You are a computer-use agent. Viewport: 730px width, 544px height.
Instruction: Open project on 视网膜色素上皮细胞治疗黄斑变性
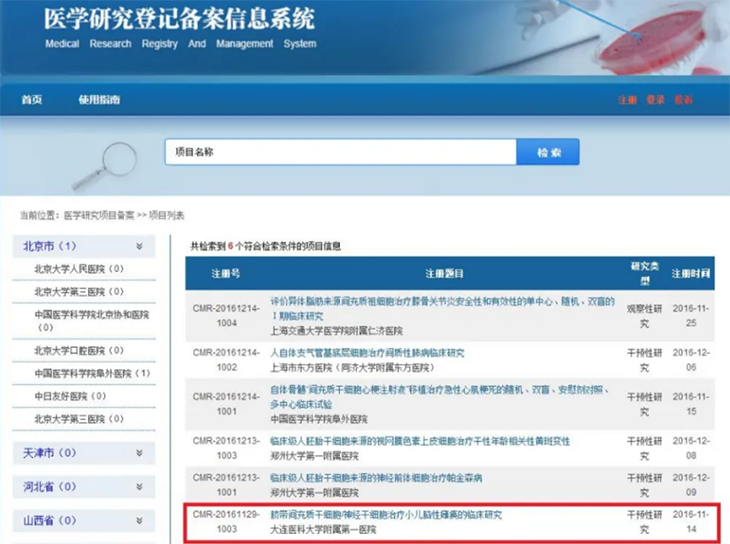click(420, 441)
